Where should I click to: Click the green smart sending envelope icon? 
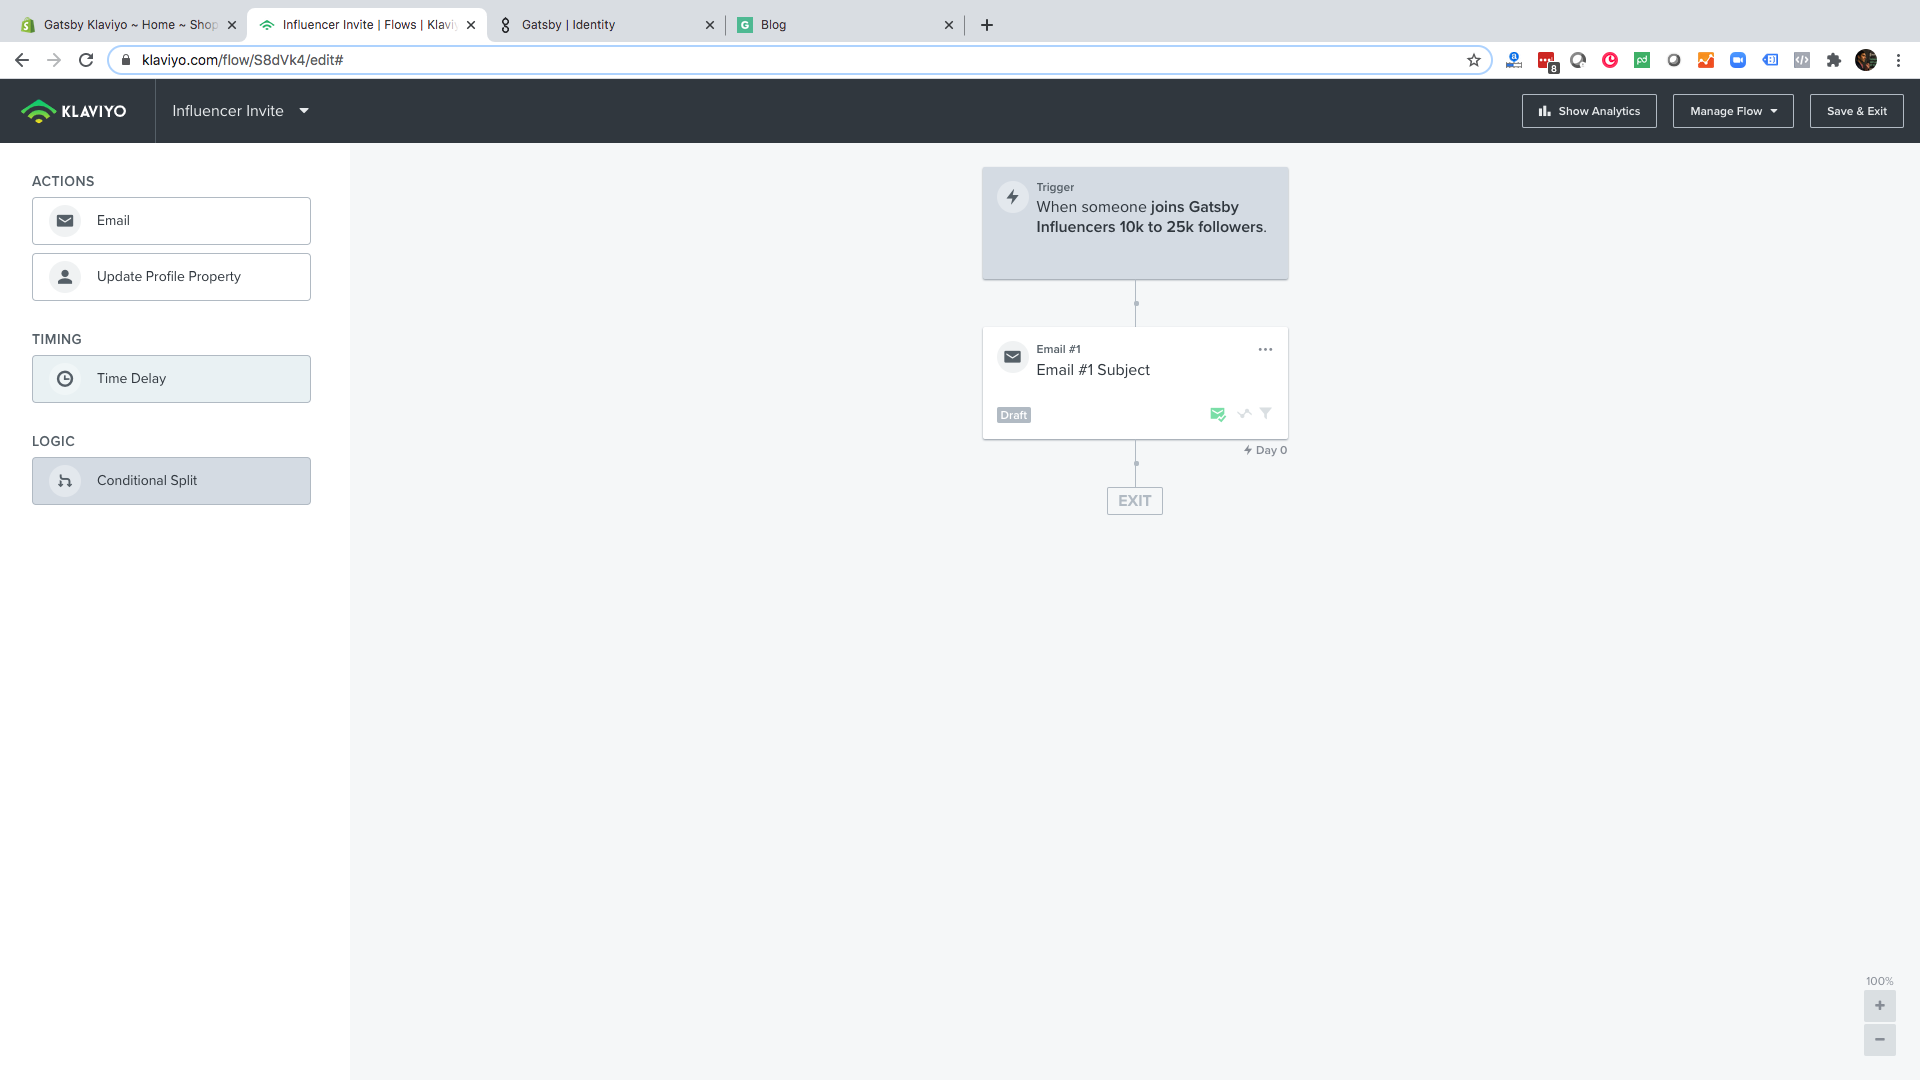point(1217,414)
